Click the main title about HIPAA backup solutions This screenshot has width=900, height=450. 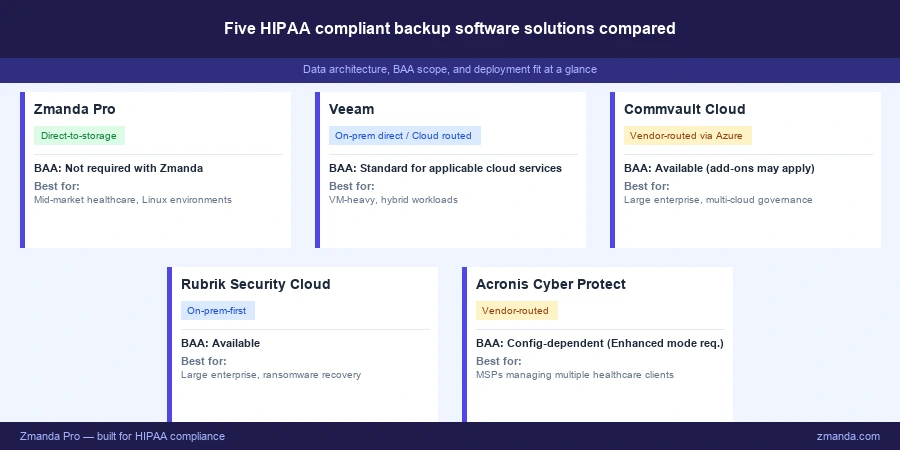(449, 29)
